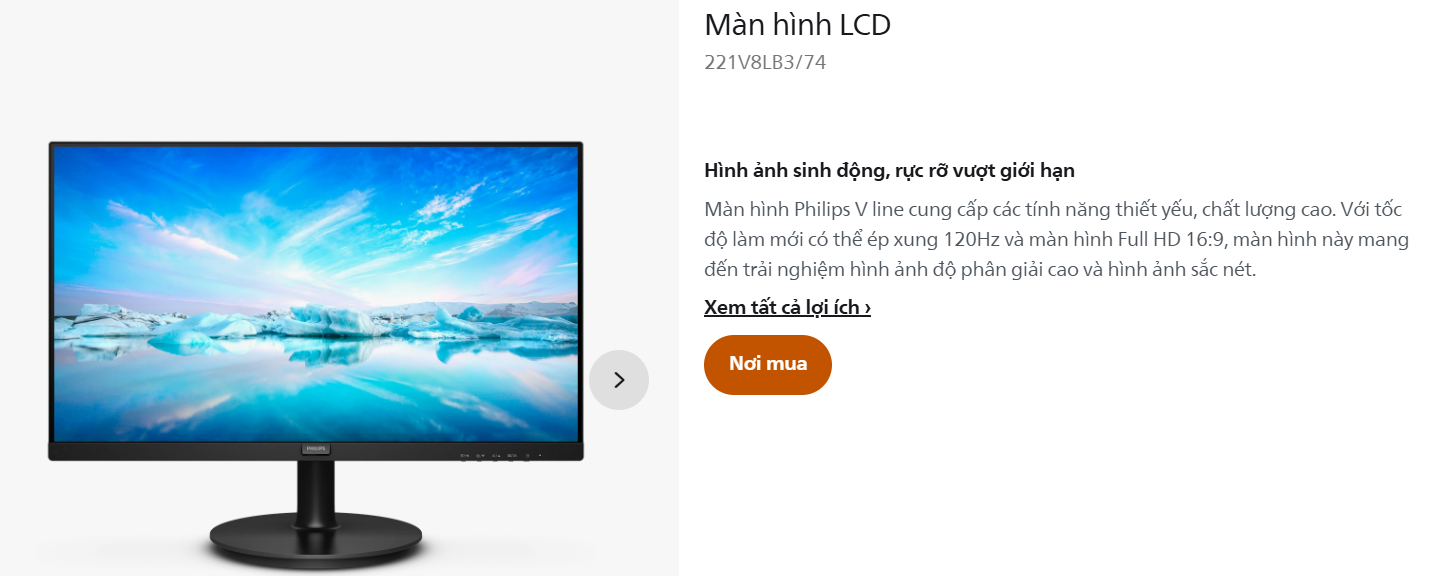Click the power LED dot on monitor bezel
The height and width of the screenshot is (576, 1431).
tap(540, 455)
